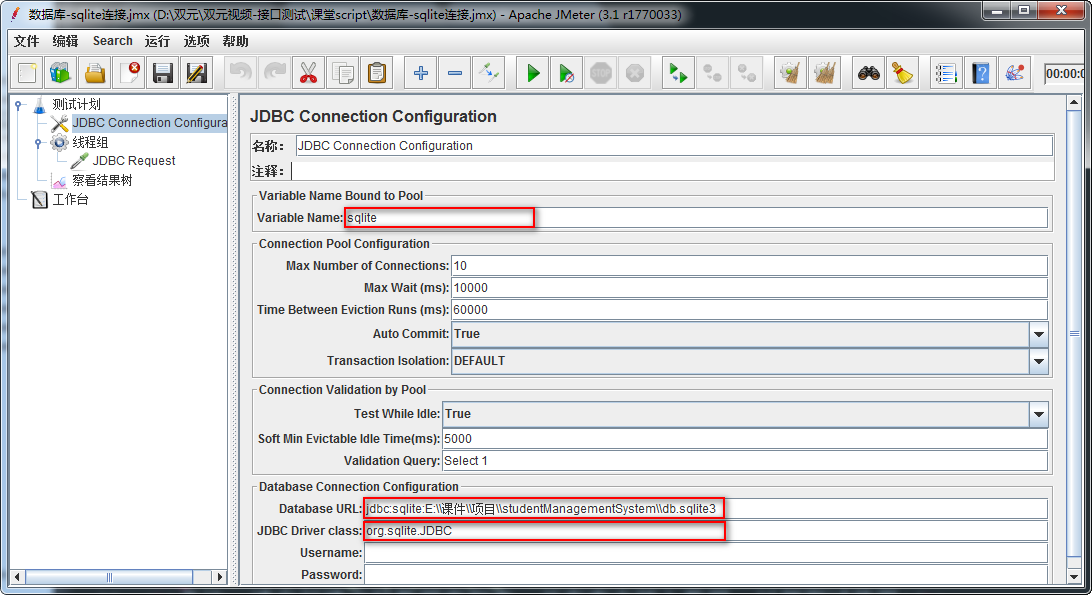Collapse the 测试计划 tree node

pos(19,105)
